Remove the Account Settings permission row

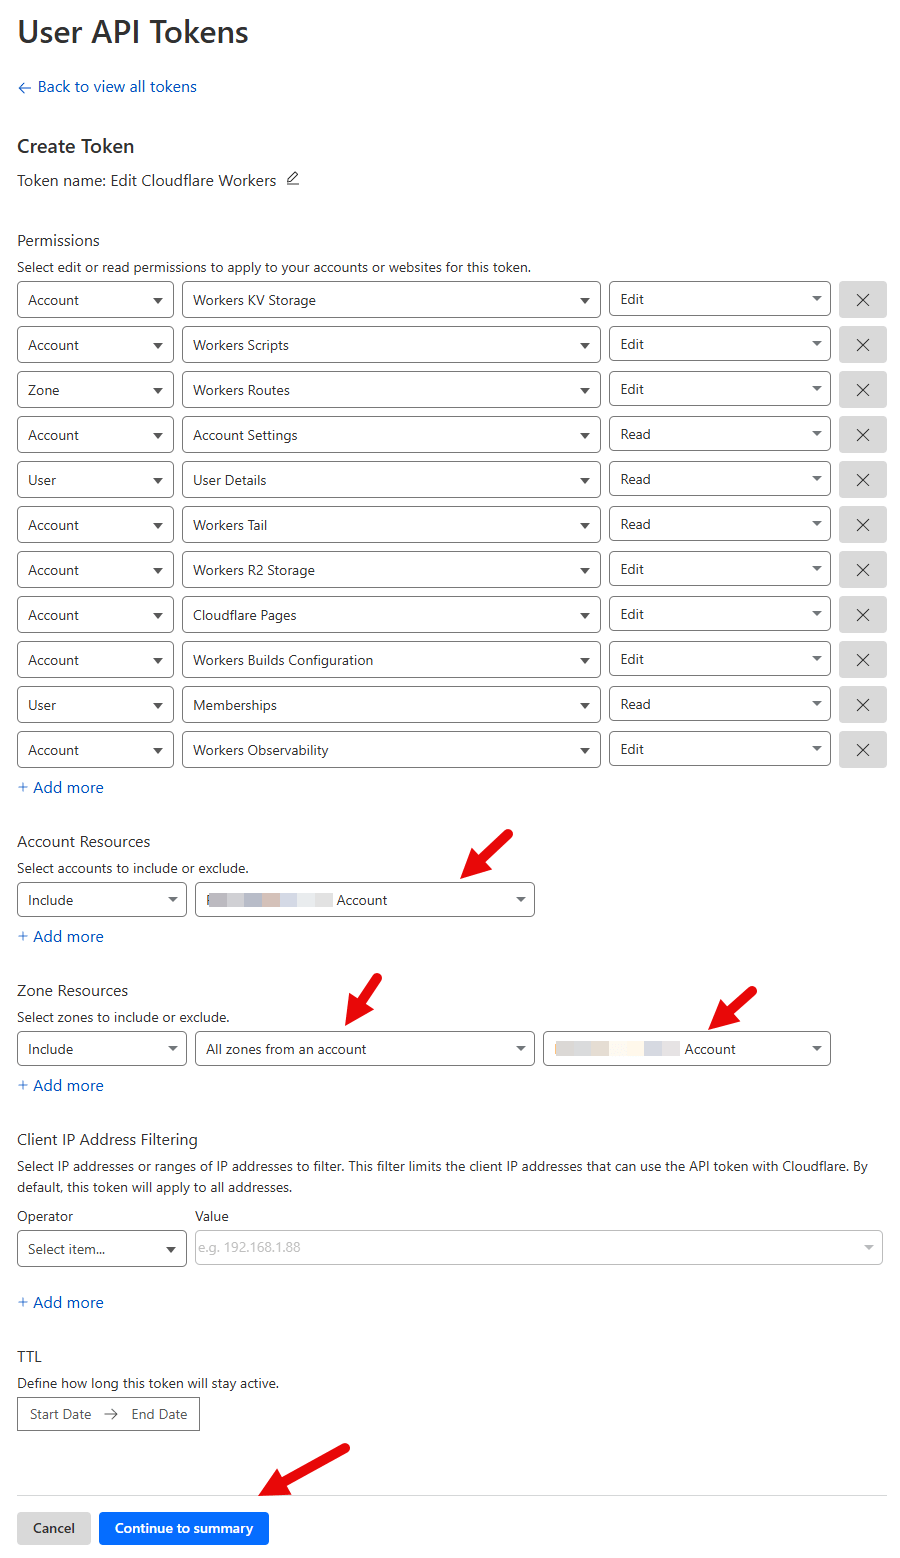coord(863,435)
